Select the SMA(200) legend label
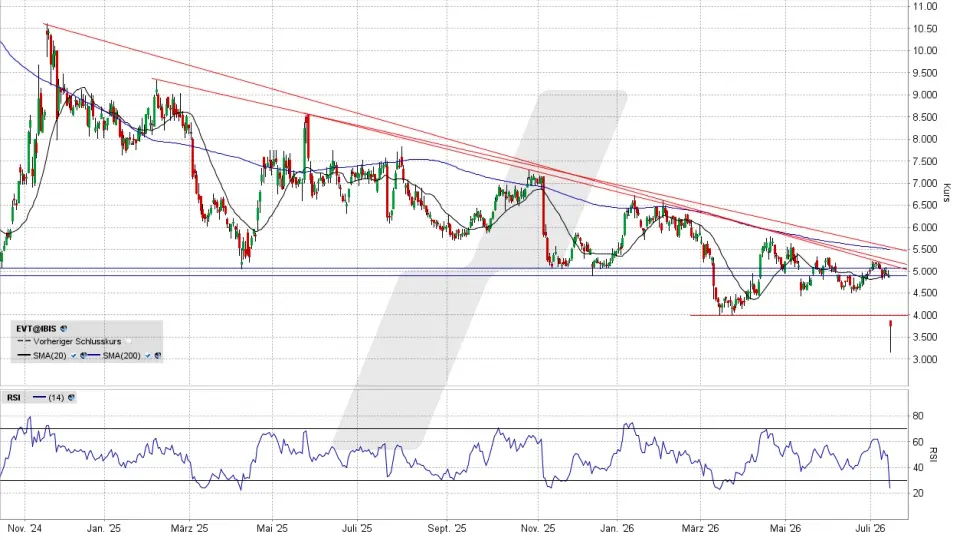 click(x=121, y=356)
